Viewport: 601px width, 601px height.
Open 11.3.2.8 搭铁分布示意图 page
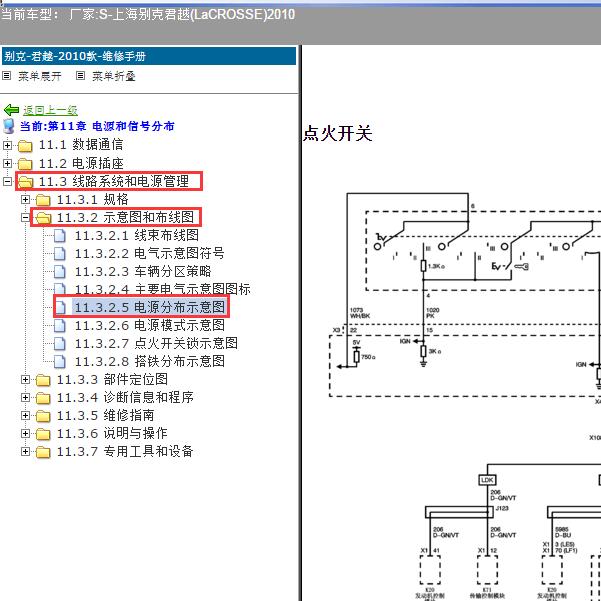pos(149,361)
